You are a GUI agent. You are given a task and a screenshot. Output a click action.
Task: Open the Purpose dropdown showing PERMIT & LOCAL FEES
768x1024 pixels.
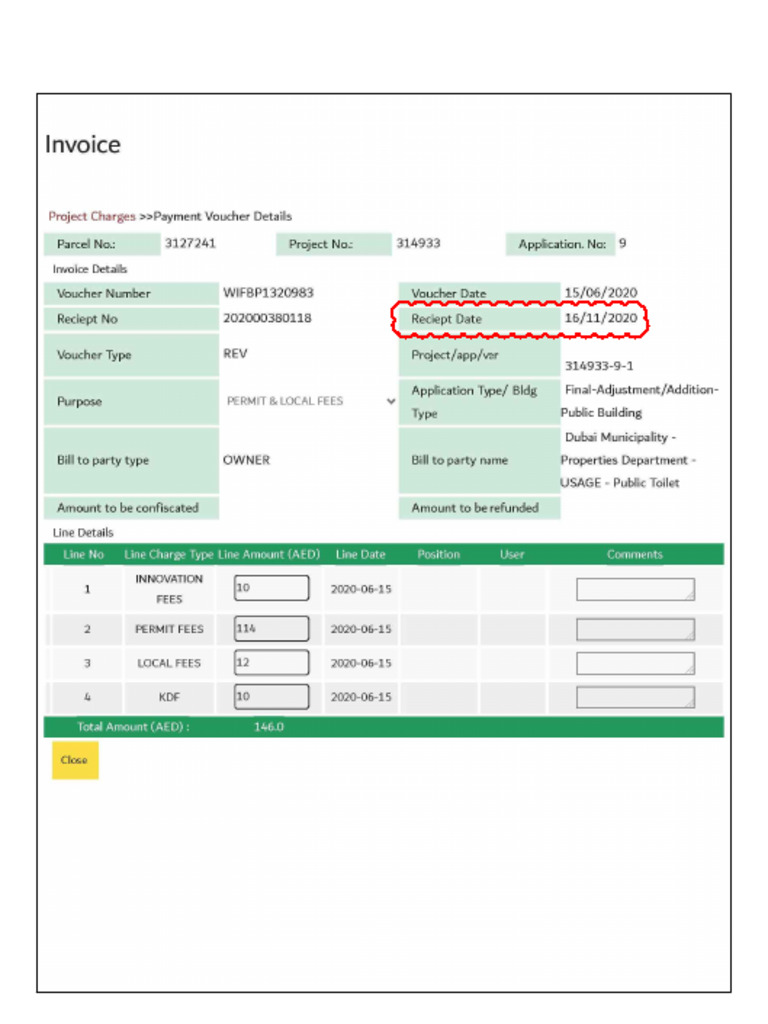[309, 401]
